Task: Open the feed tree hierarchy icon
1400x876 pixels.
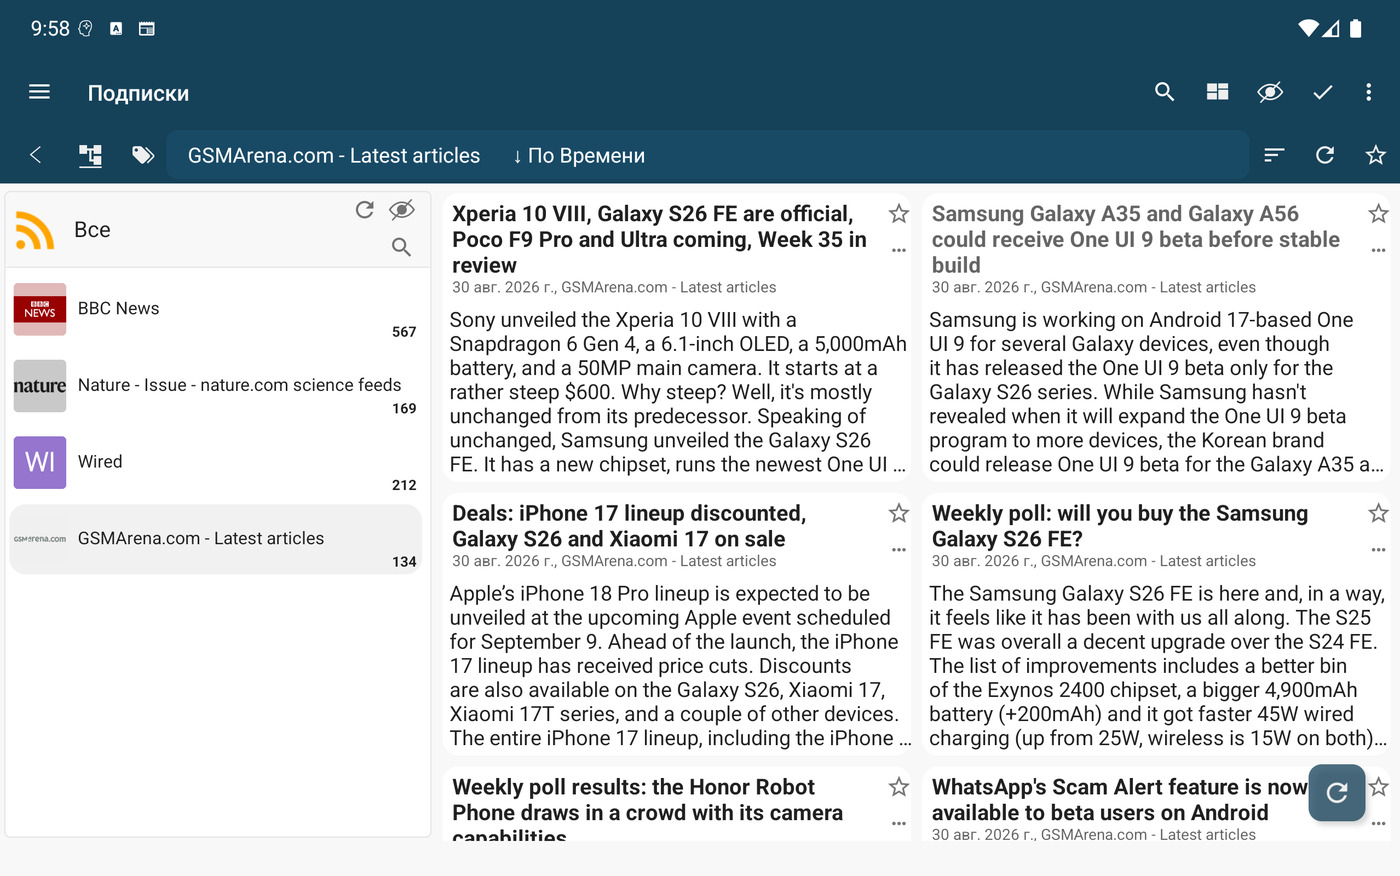Action: tap(90, 155)
